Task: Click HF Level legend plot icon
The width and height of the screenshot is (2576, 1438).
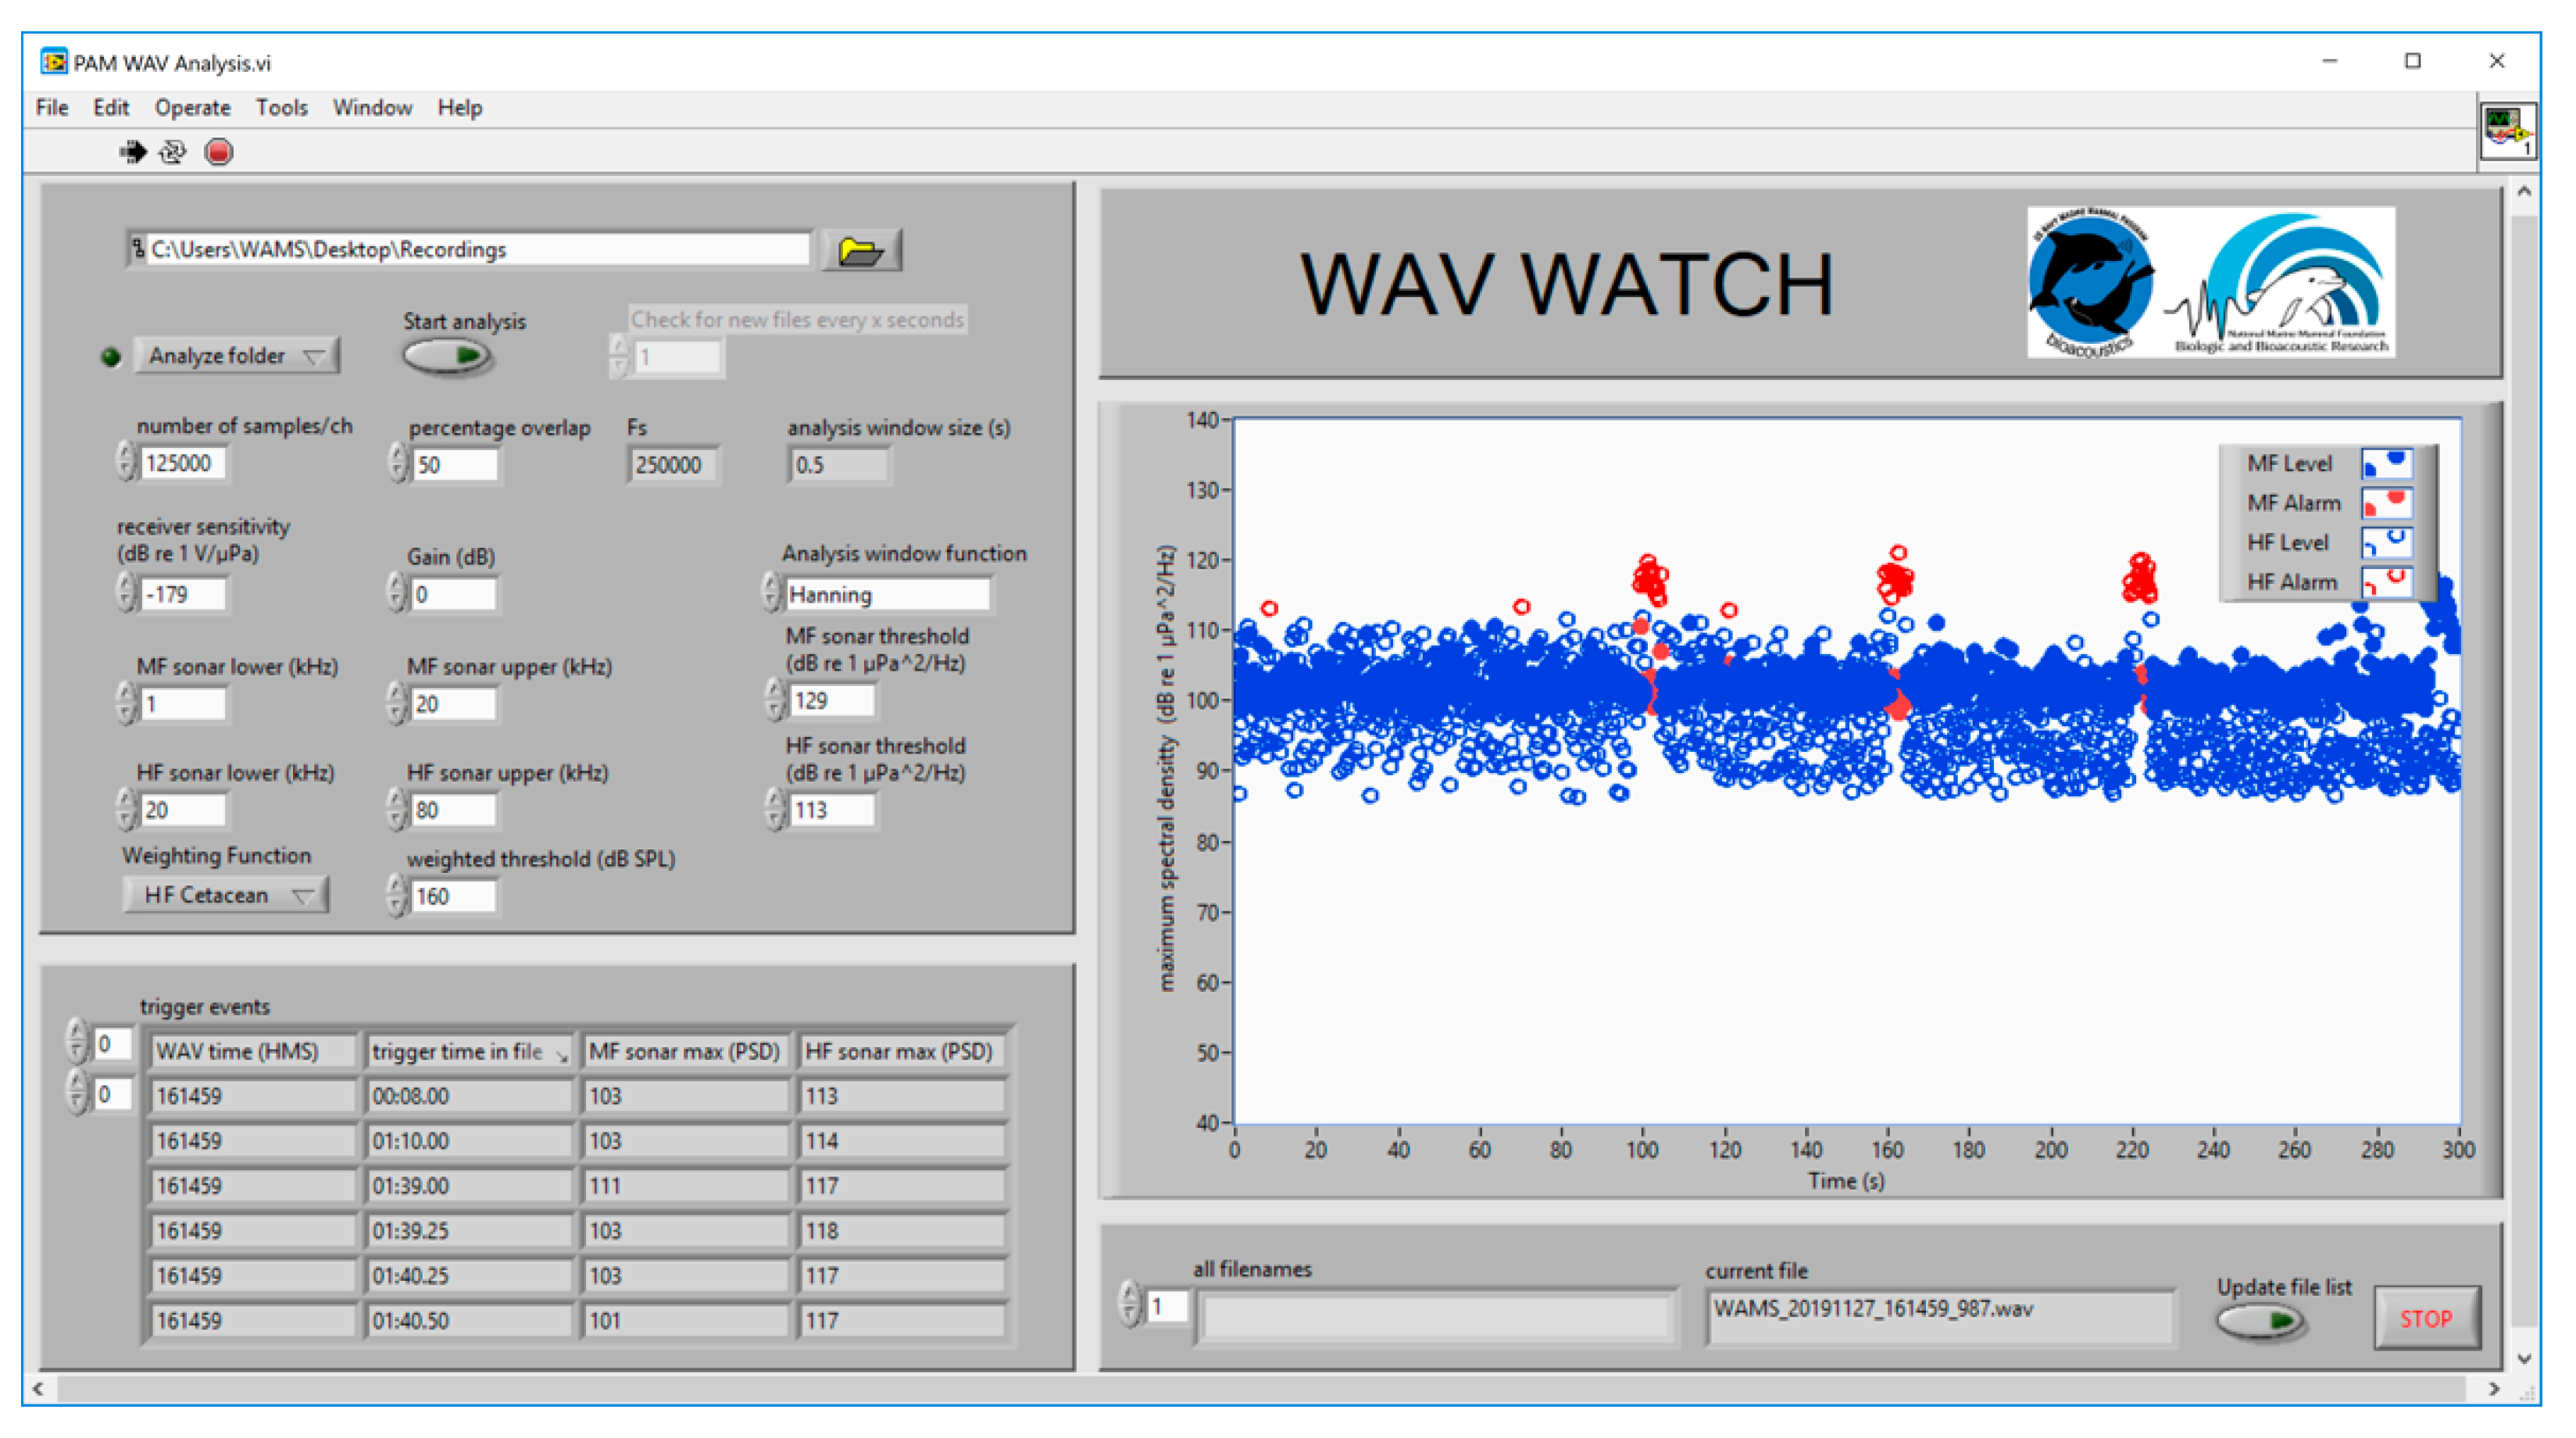Action: pos(2386,542)
